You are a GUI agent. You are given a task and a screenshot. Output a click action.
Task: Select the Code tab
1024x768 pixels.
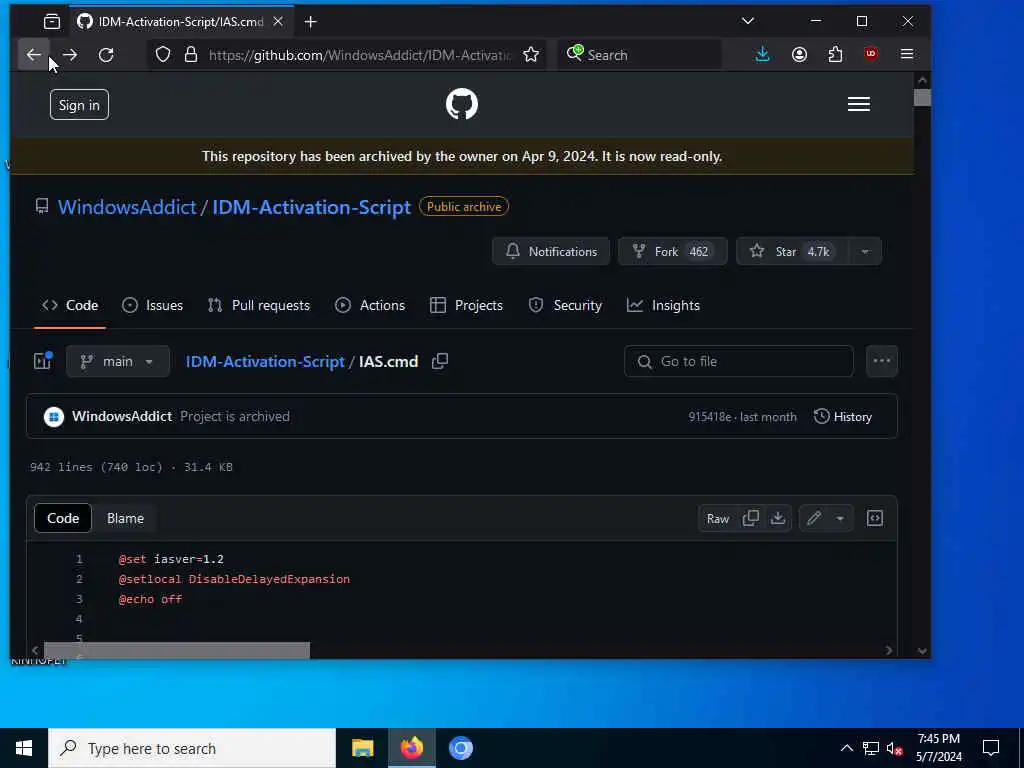pyautogui.click(x=70, y=306)
